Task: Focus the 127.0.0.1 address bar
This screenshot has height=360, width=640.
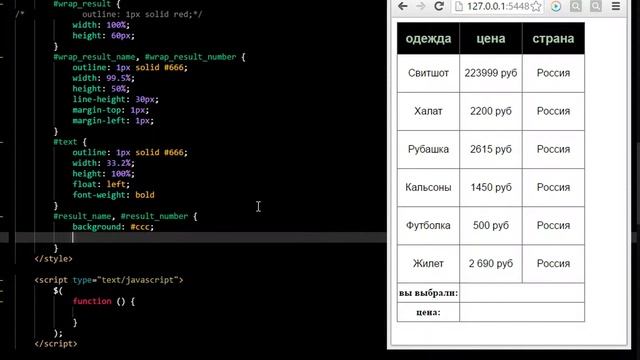Action: point(498,6)
